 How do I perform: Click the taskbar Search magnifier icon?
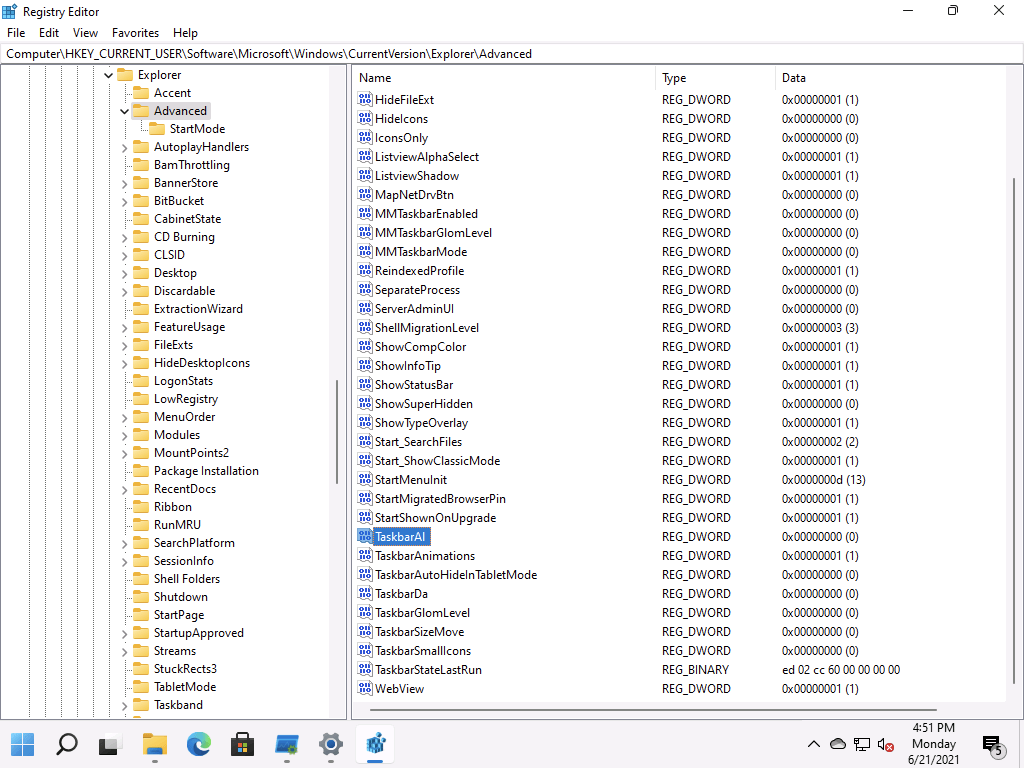pos(66,745)
